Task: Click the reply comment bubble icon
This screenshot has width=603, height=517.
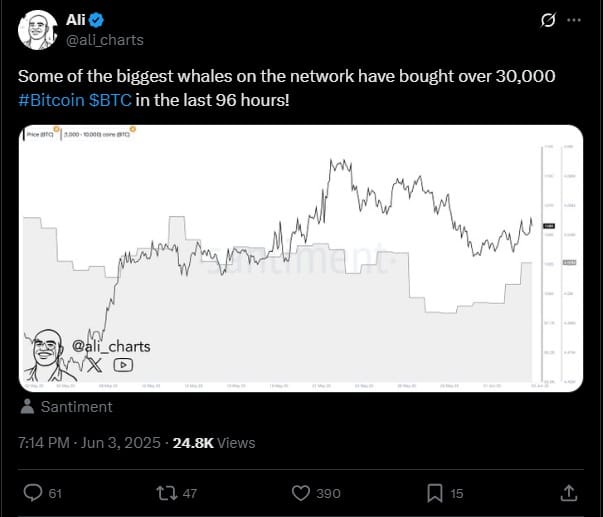Action: (x=33, y=493)
